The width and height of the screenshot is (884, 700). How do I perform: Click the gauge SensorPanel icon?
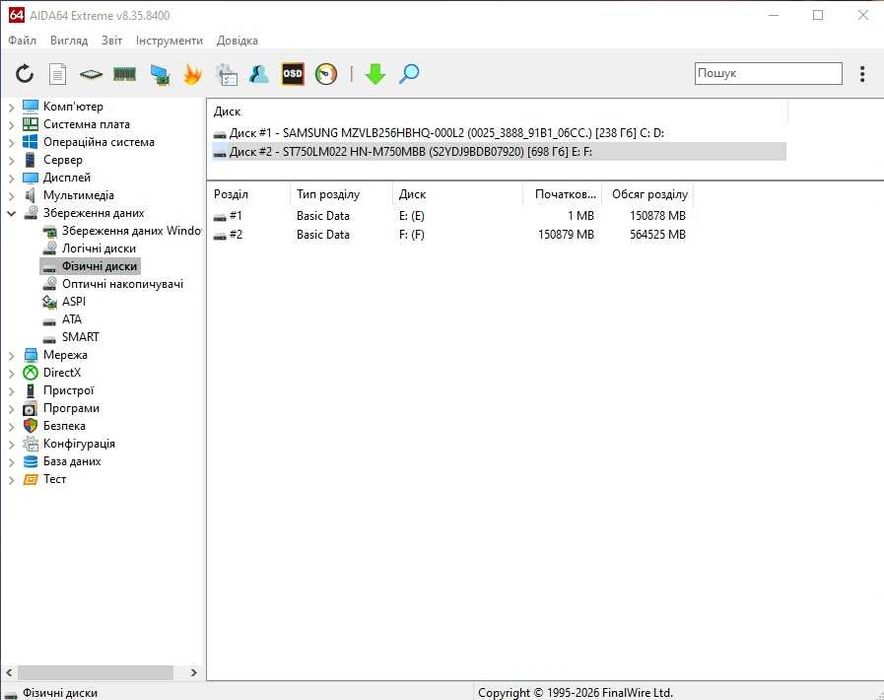click(x=326, y=74)
